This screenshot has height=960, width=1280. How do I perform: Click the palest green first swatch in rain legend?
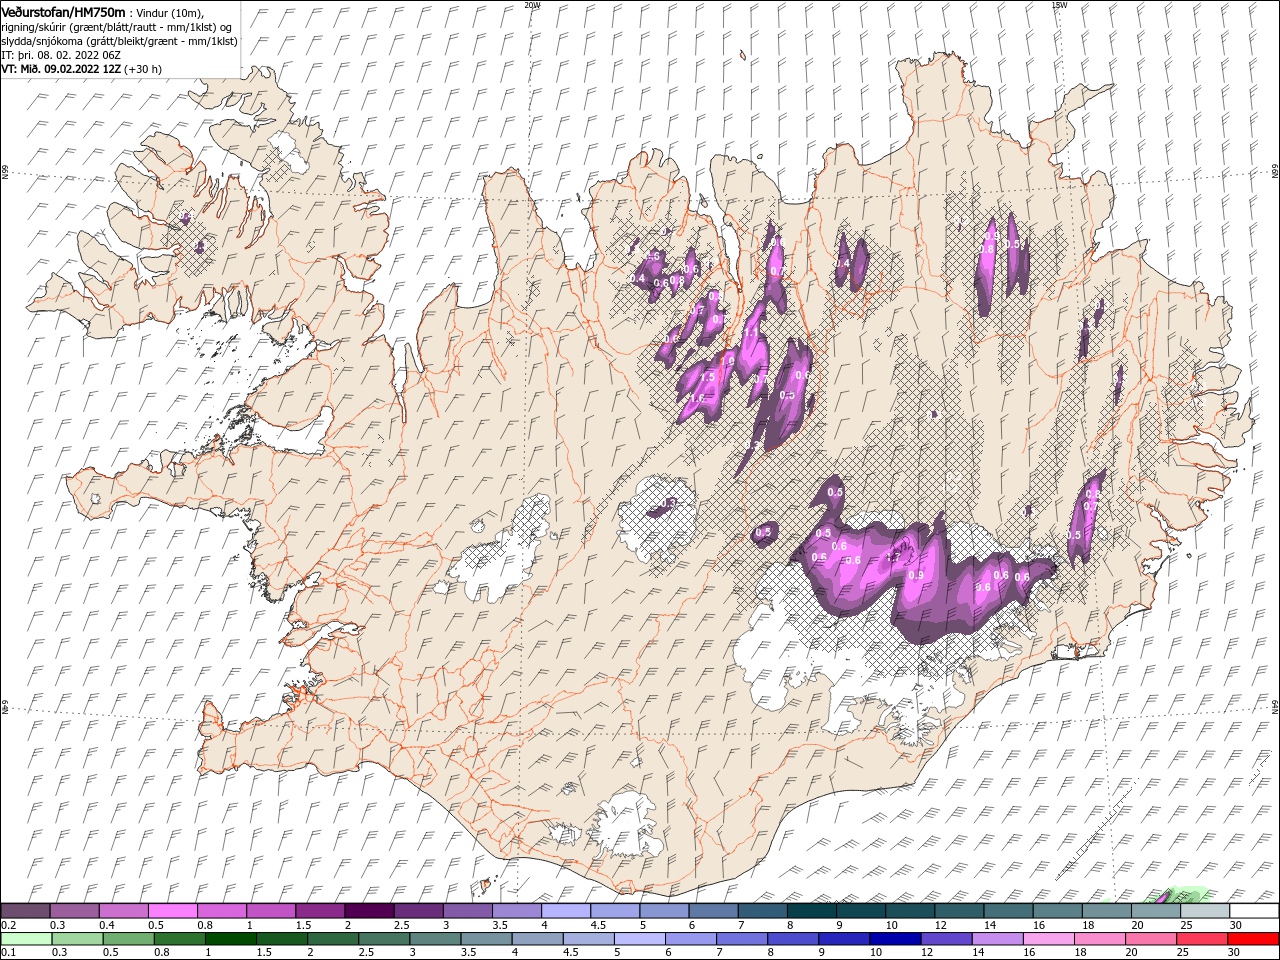coord(25,939)
